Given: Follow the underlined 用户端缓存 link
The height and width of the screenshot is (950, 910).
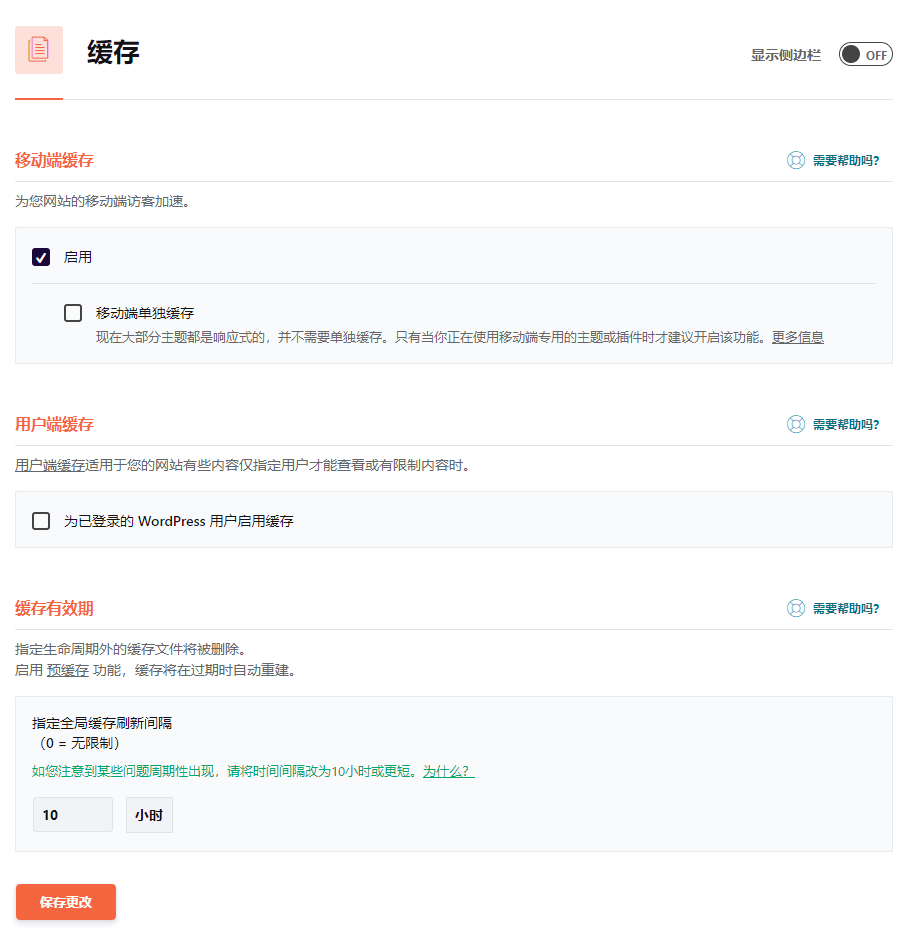Looking at the screenshot, I should click(50, 465).
